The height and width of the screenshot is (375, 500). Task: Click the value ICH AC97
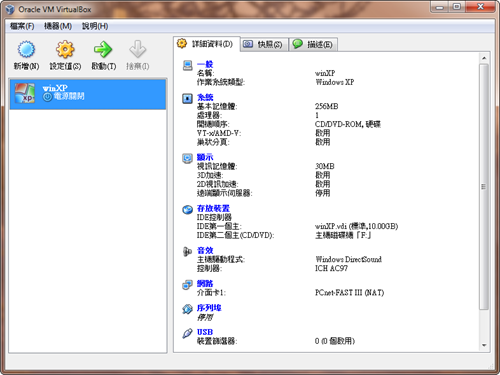pyautogui.click(x=331, y=268)
